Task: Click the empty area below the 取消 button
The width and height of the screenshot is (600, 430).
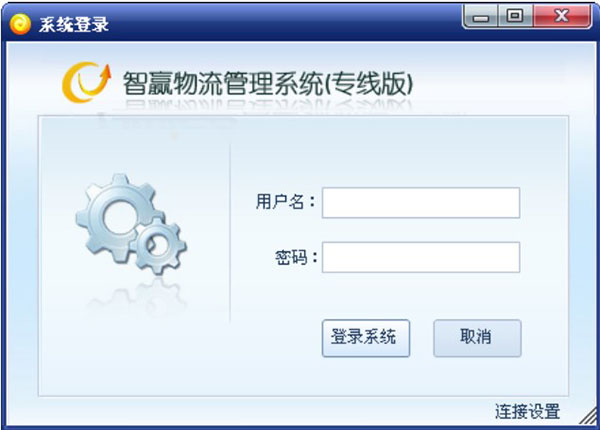Action: point(477,377)
